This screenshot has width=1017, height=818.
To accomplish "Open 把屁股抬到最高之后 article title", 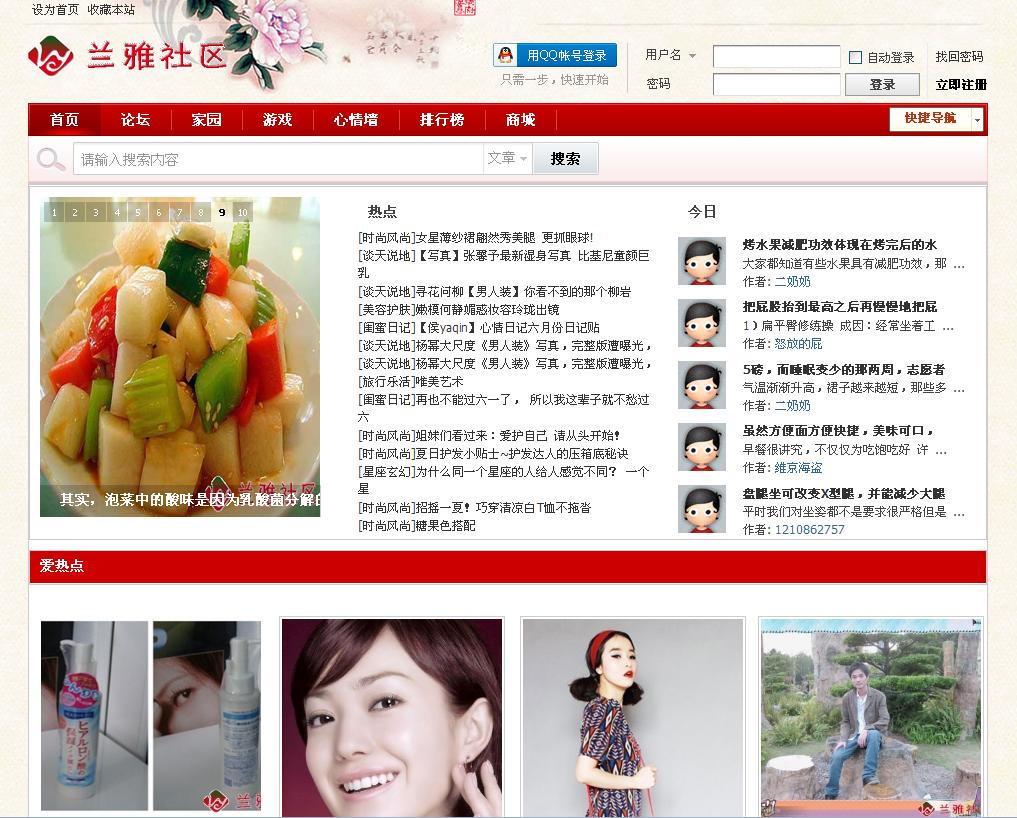I will click(x=839, y=306).
